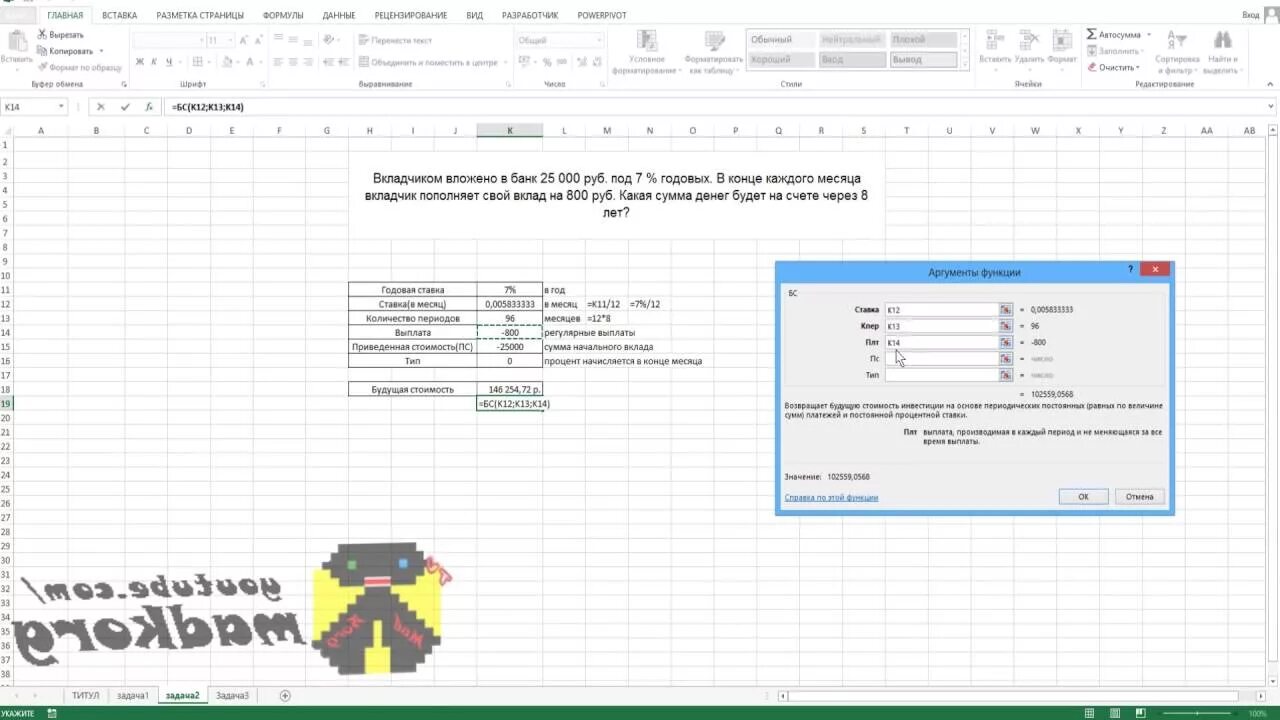The height and width of the screenshot is (720, 1280).
Task: Click the dialog help question mark
Action: point(1131,269)
